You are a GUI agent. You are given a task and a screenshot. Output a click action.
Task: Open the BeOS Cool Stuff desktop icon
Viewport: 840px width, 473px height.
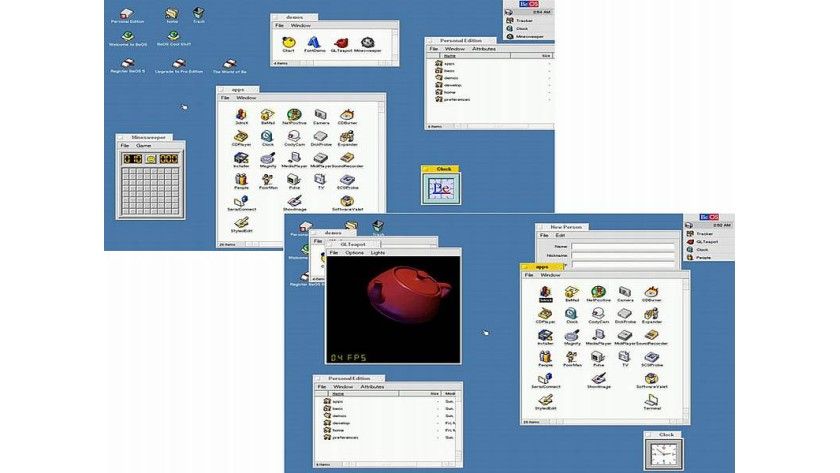tap(174, 39)
